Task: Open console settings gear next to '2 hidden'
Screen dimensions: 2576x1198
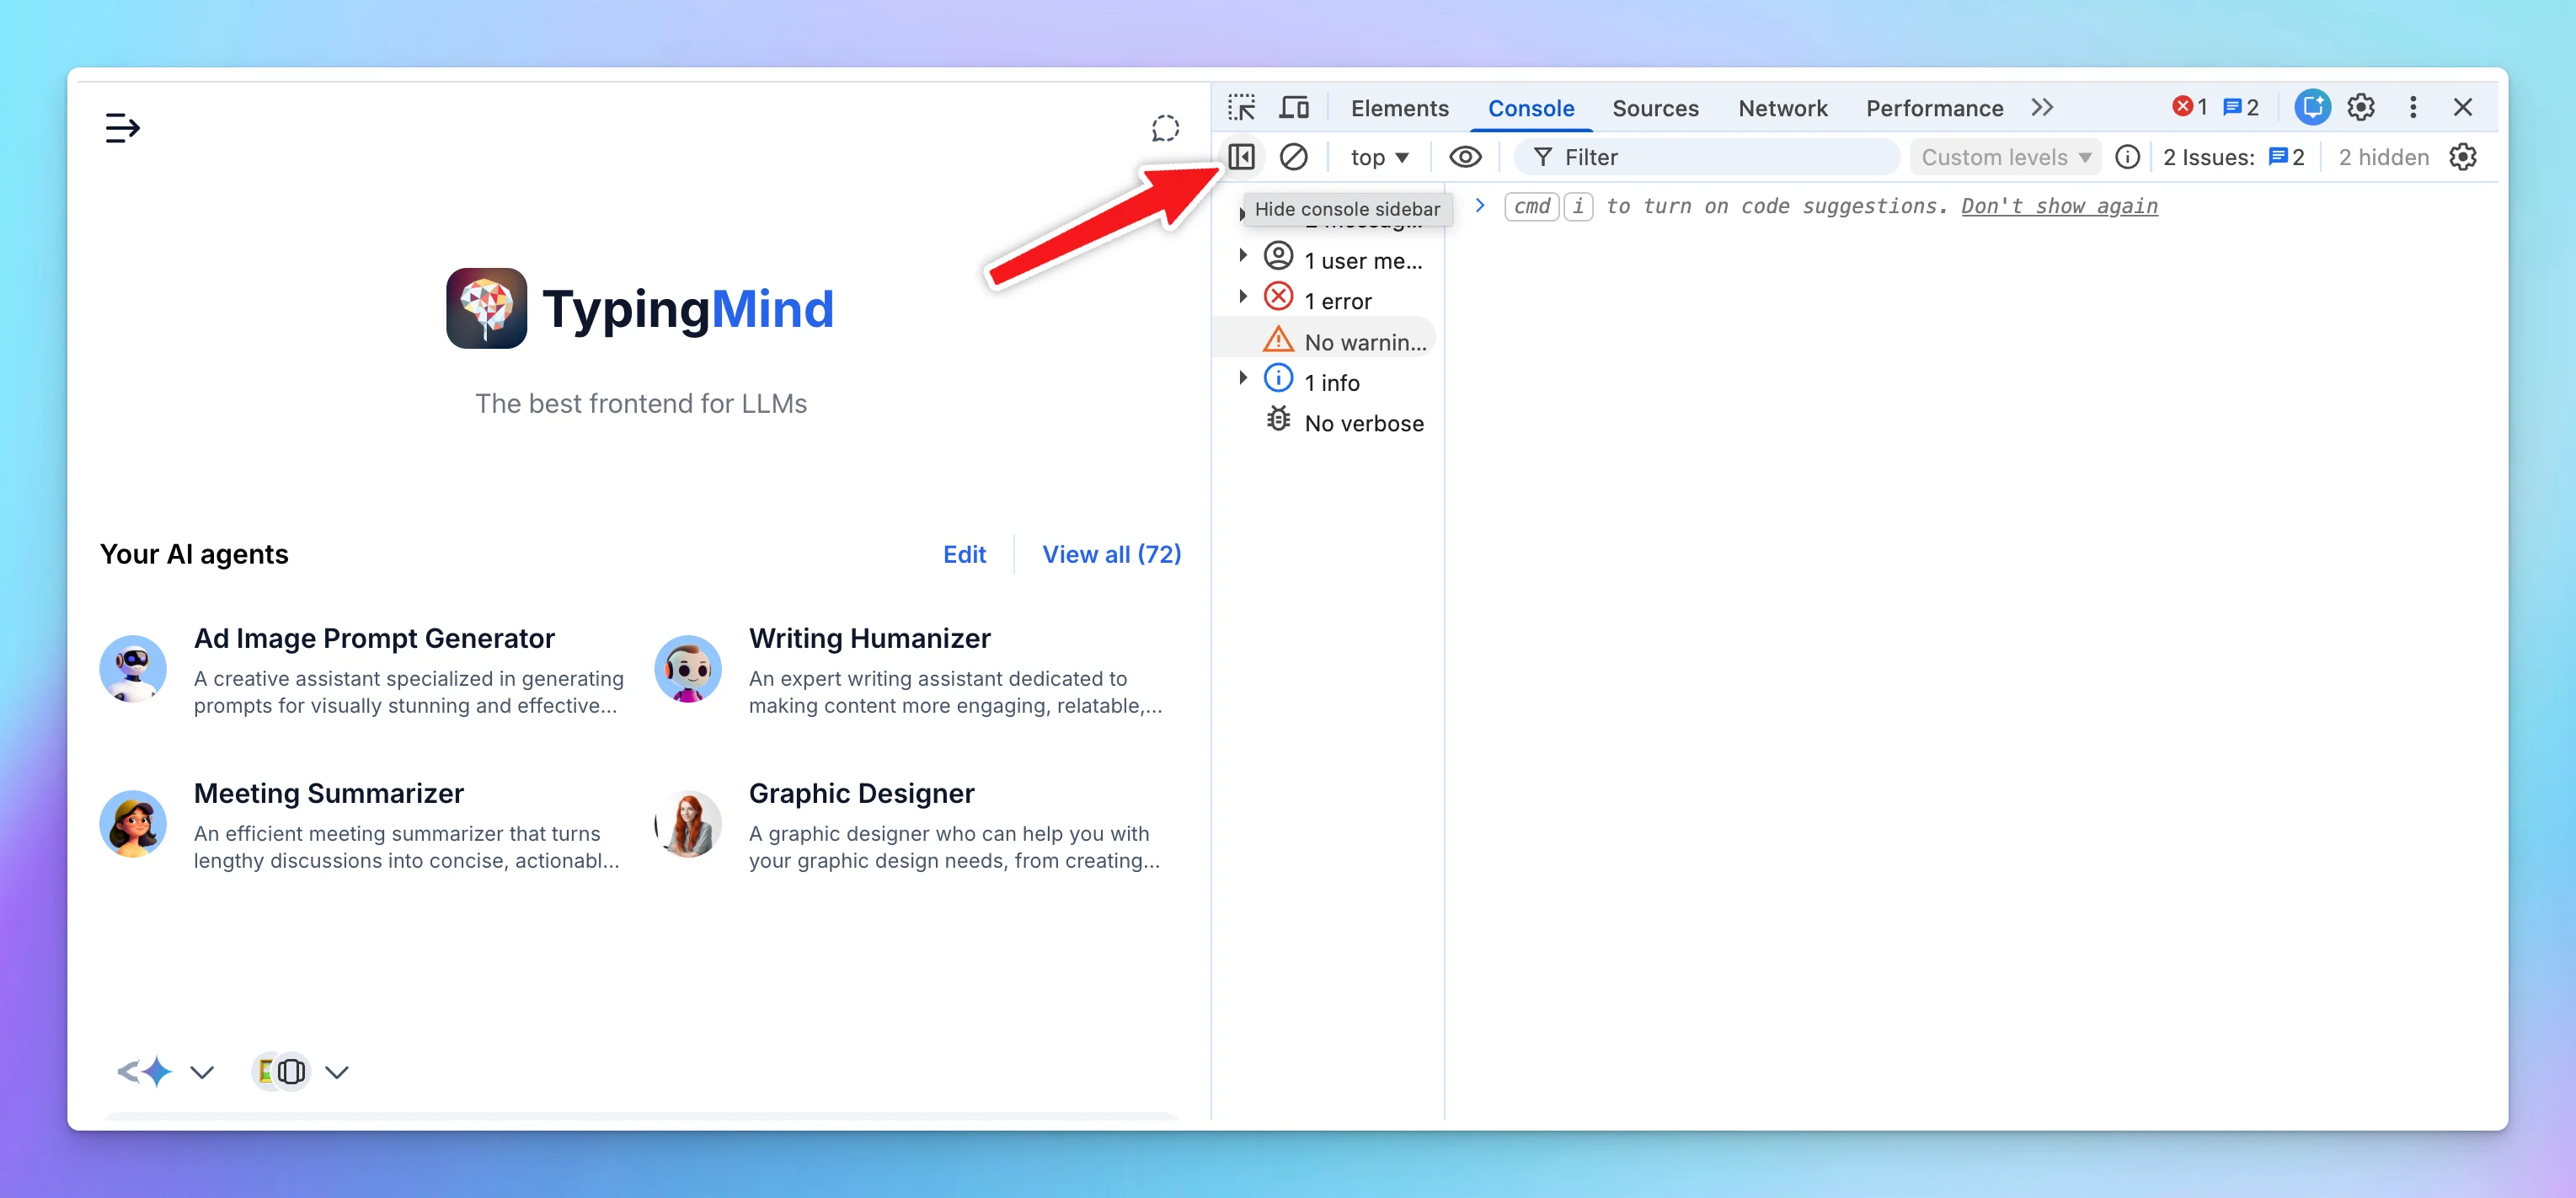Action: coord(2463,157)
